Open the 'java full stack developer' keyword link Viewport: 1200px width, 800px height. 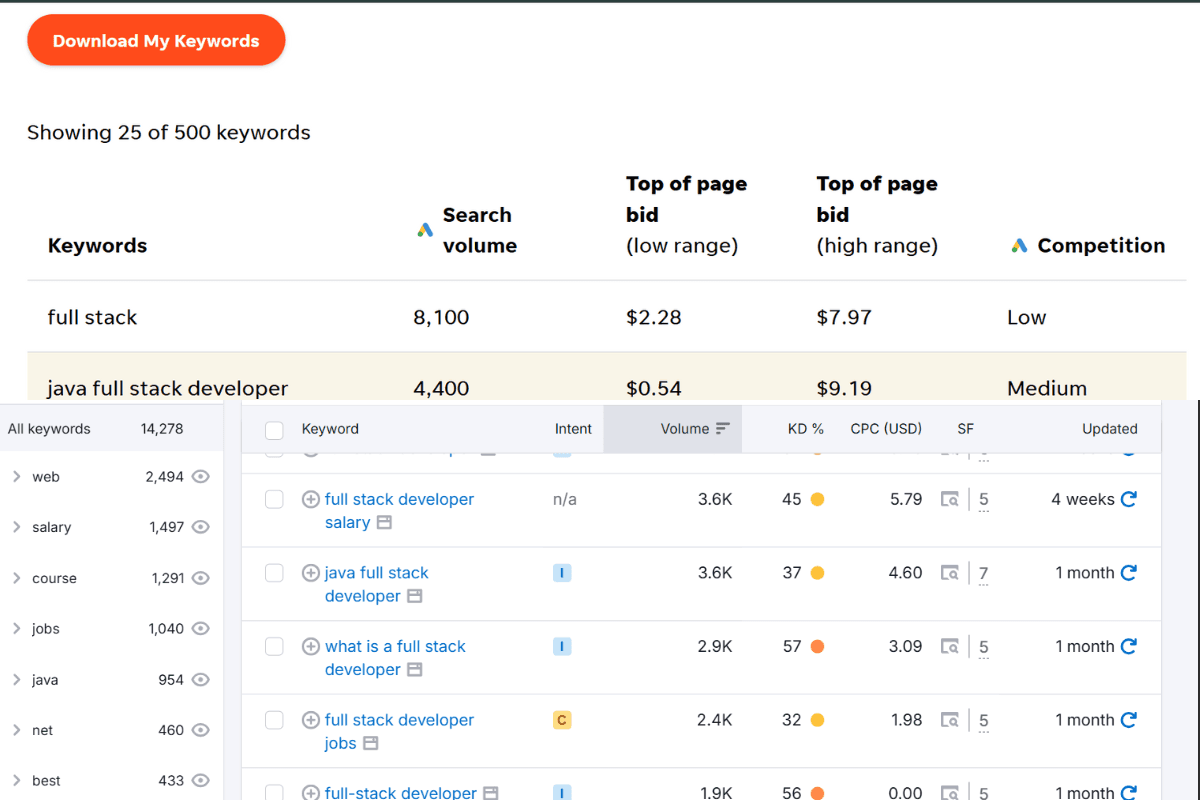tap(376, 584)
